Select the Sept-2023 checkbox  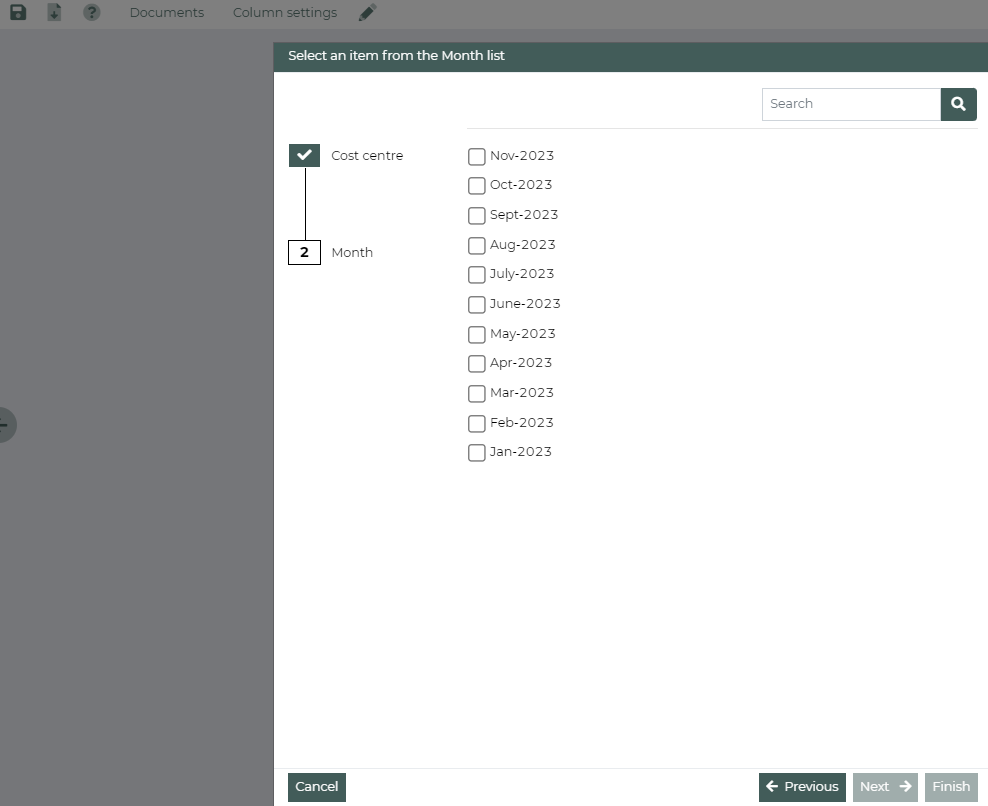tap(476, 216)
